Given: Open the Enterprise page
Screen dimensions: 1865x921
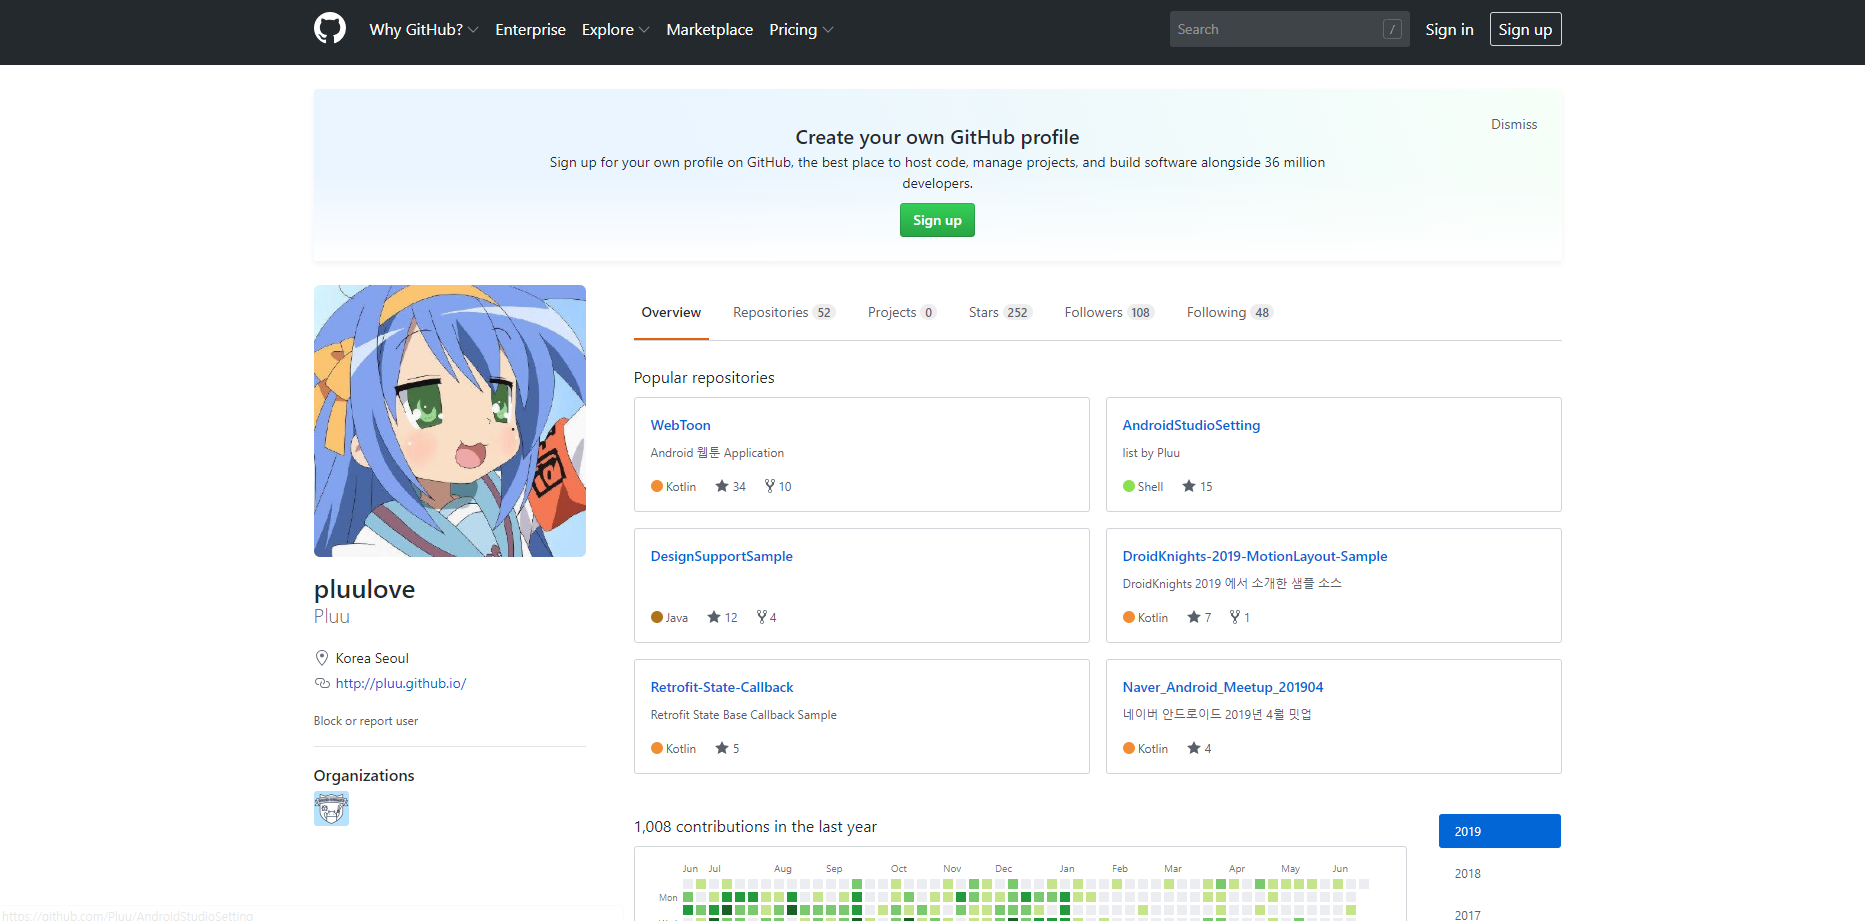Looking at the screenshot, I should coord(530,29).
